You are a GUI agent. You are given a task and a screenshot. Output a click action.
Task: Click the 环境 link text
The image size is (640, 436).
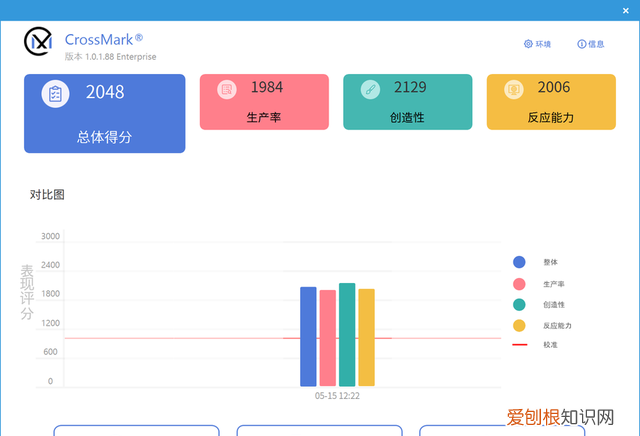[543, 44]
